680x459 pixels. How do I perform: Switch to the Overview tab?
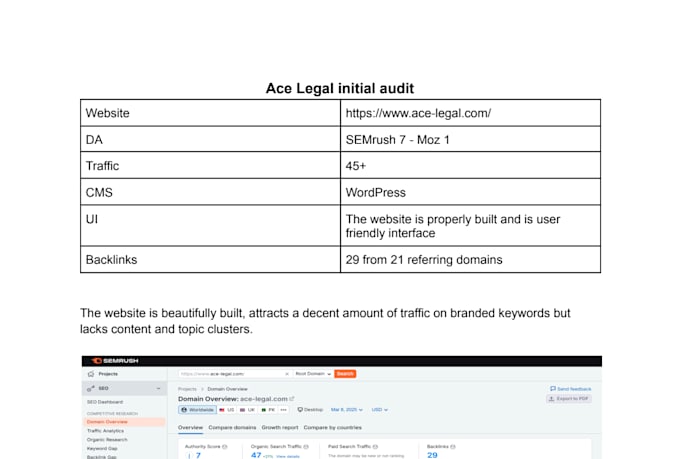click(190, 428)
